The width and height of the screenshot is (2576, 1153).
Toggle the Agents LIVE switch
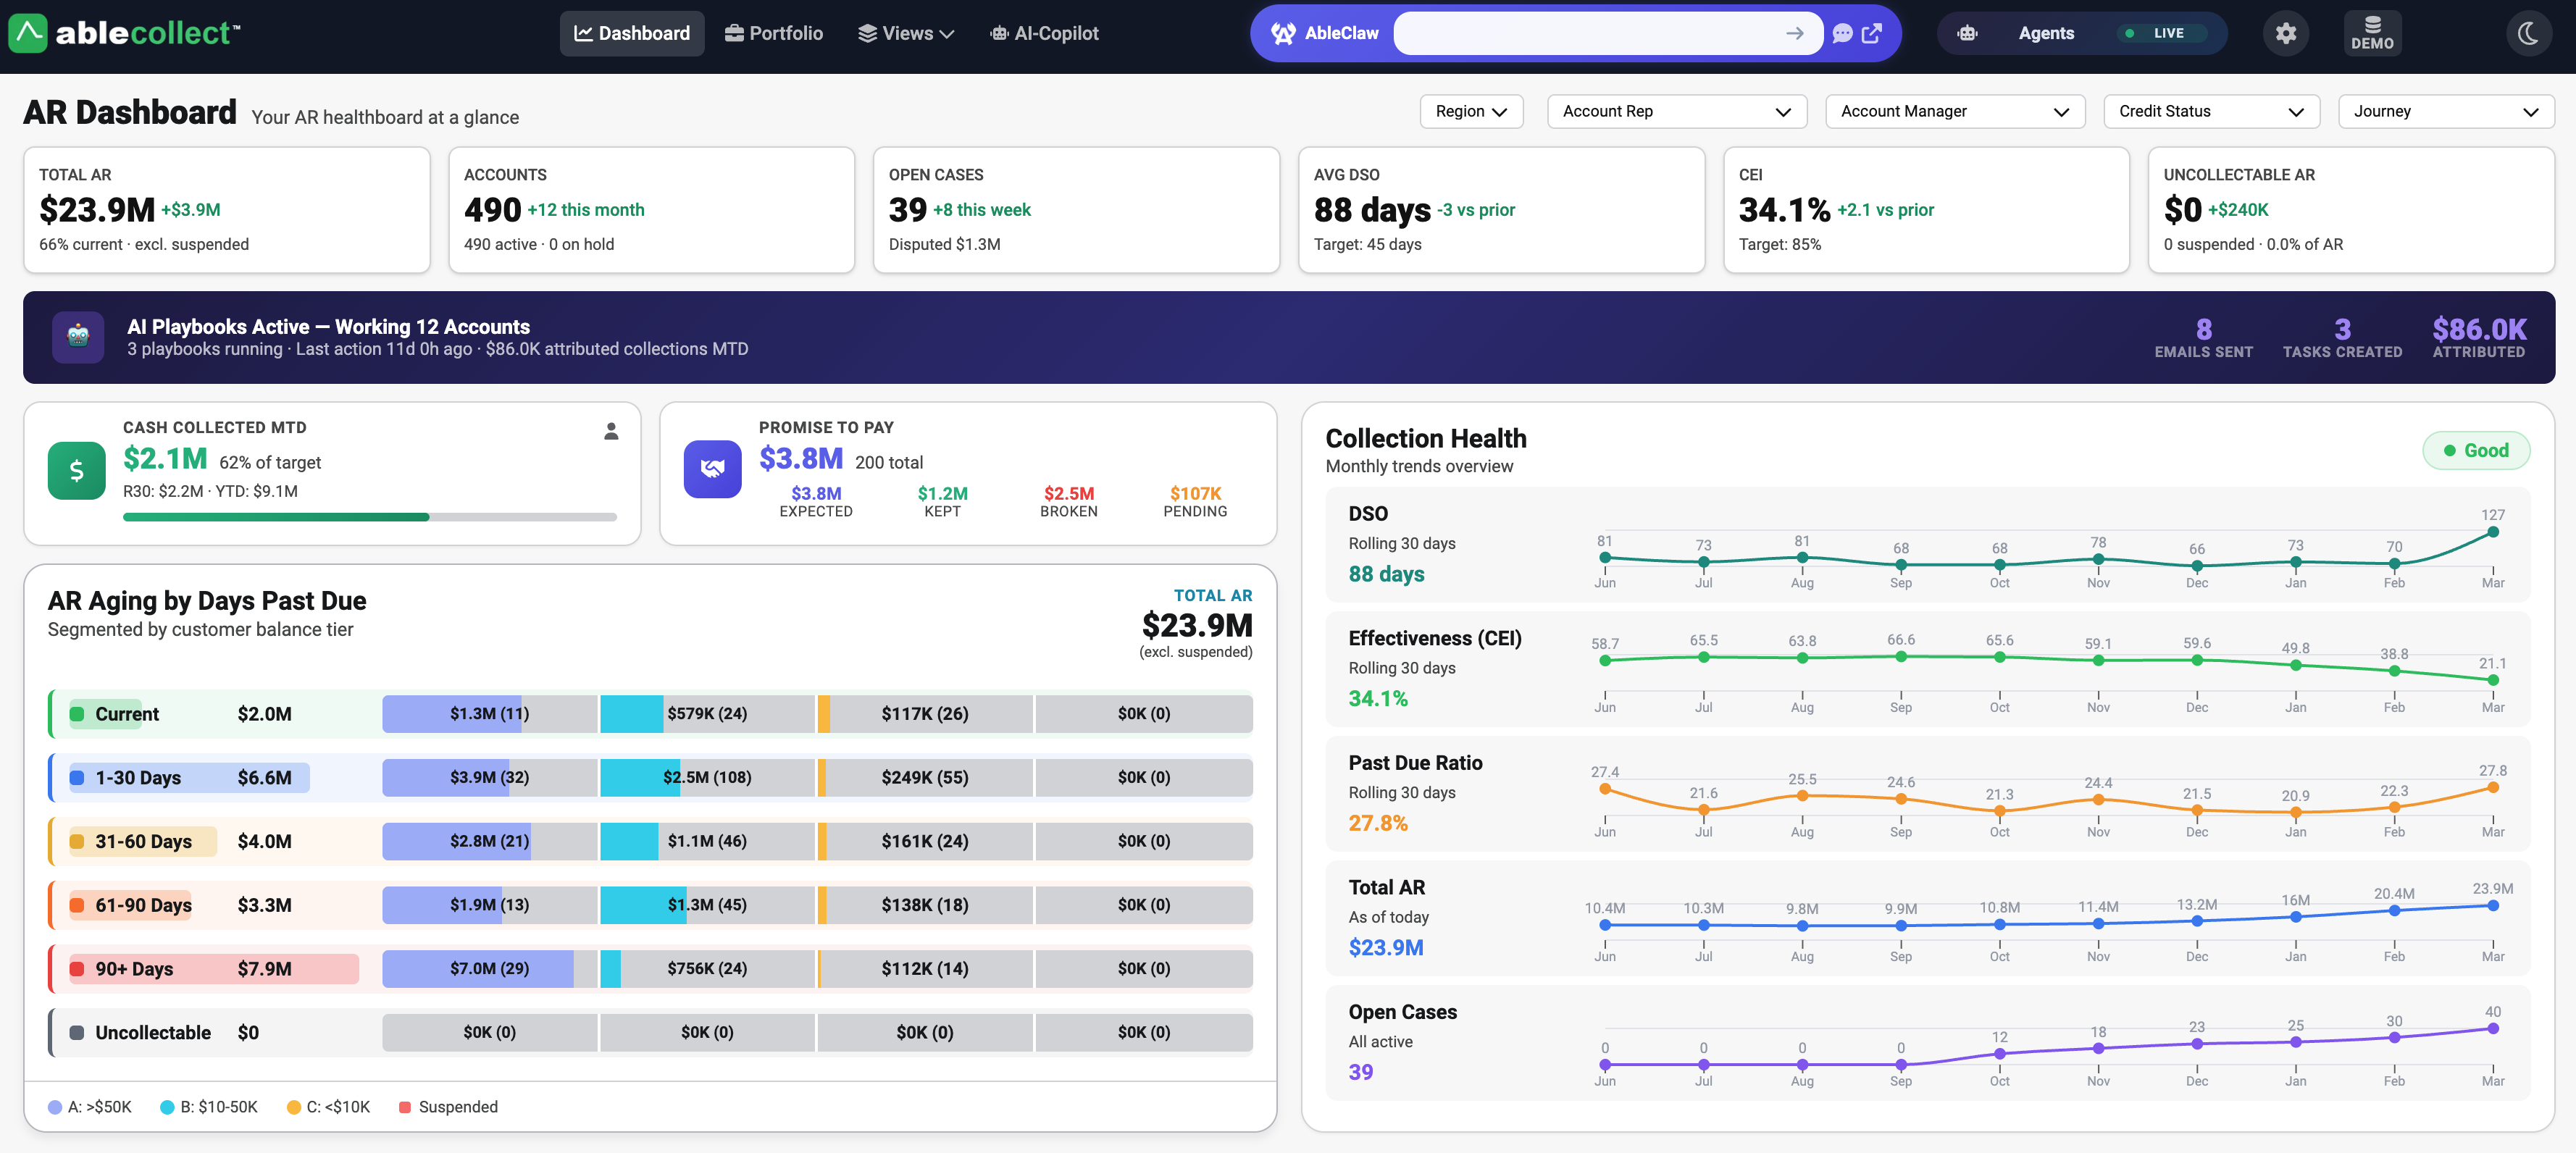coord(2160,33)
